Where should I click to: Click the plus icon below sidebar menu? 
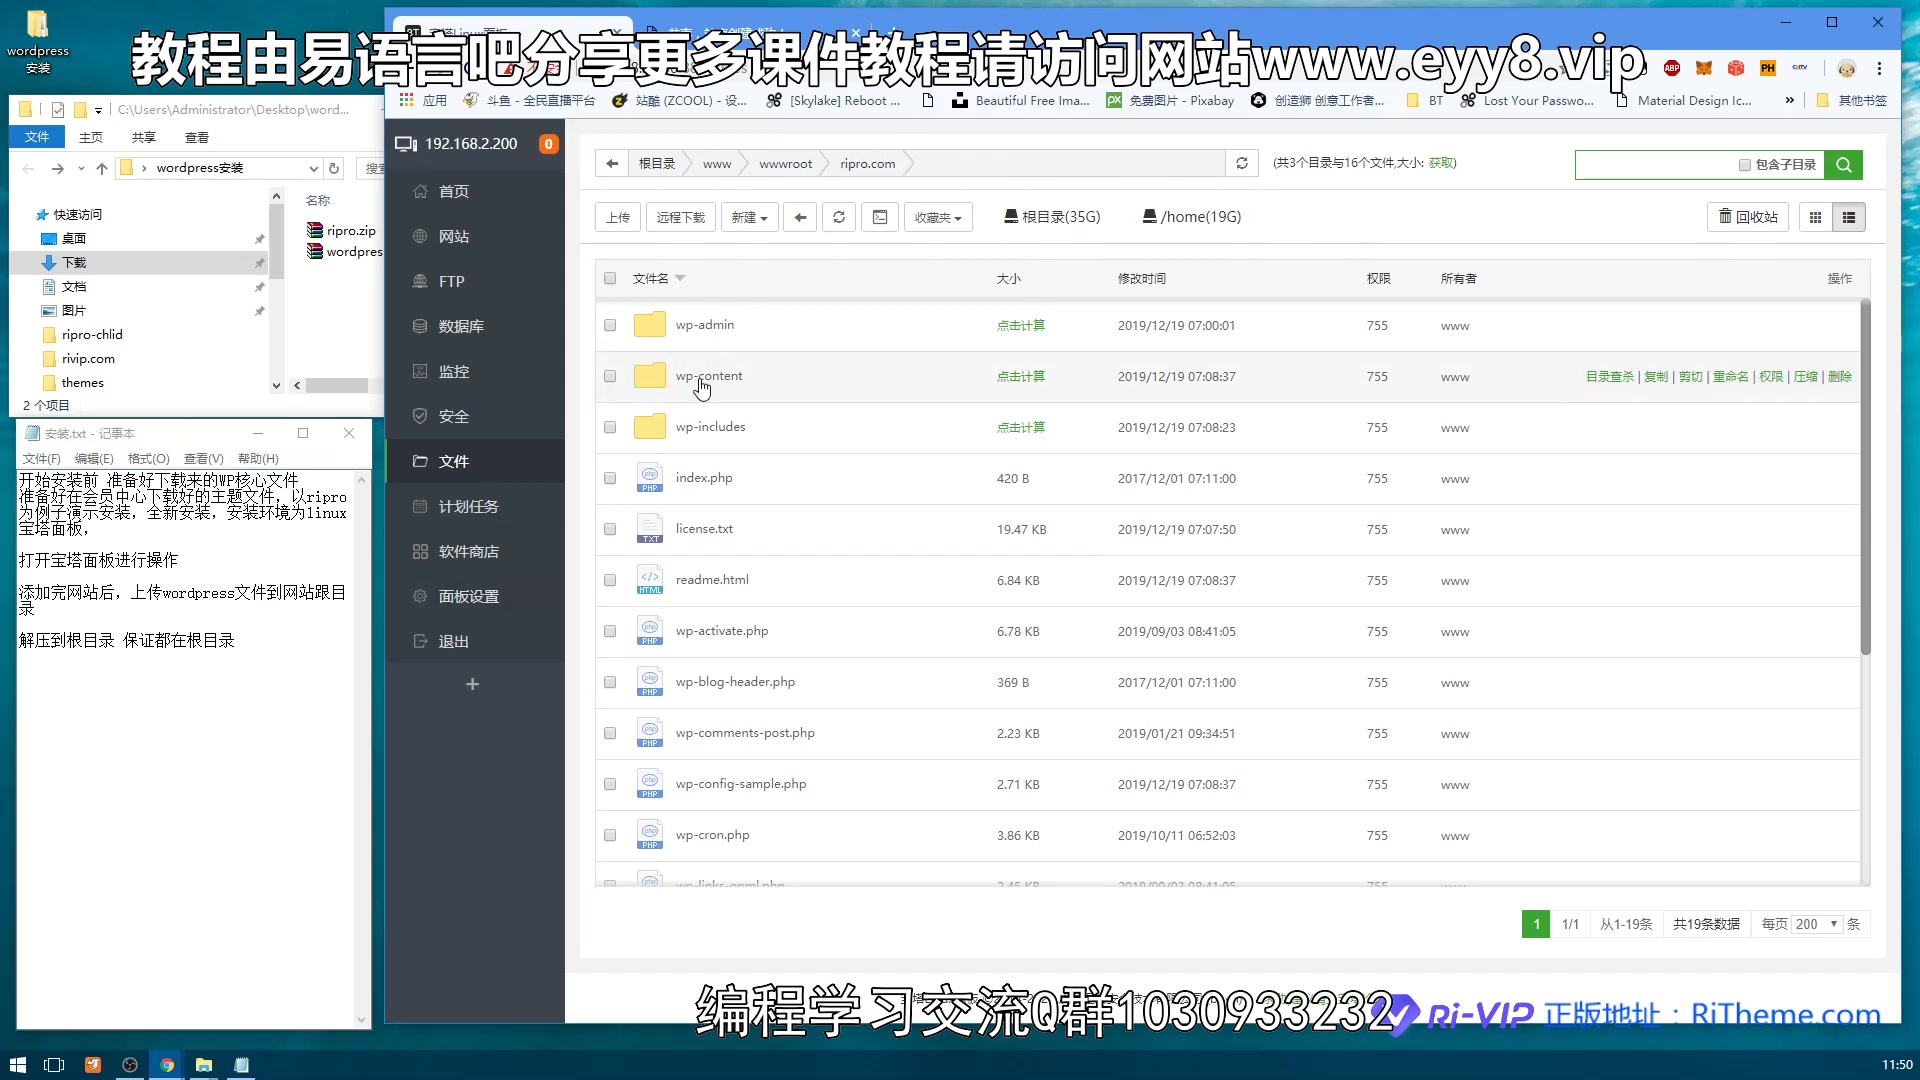click(x=473, y=684)
